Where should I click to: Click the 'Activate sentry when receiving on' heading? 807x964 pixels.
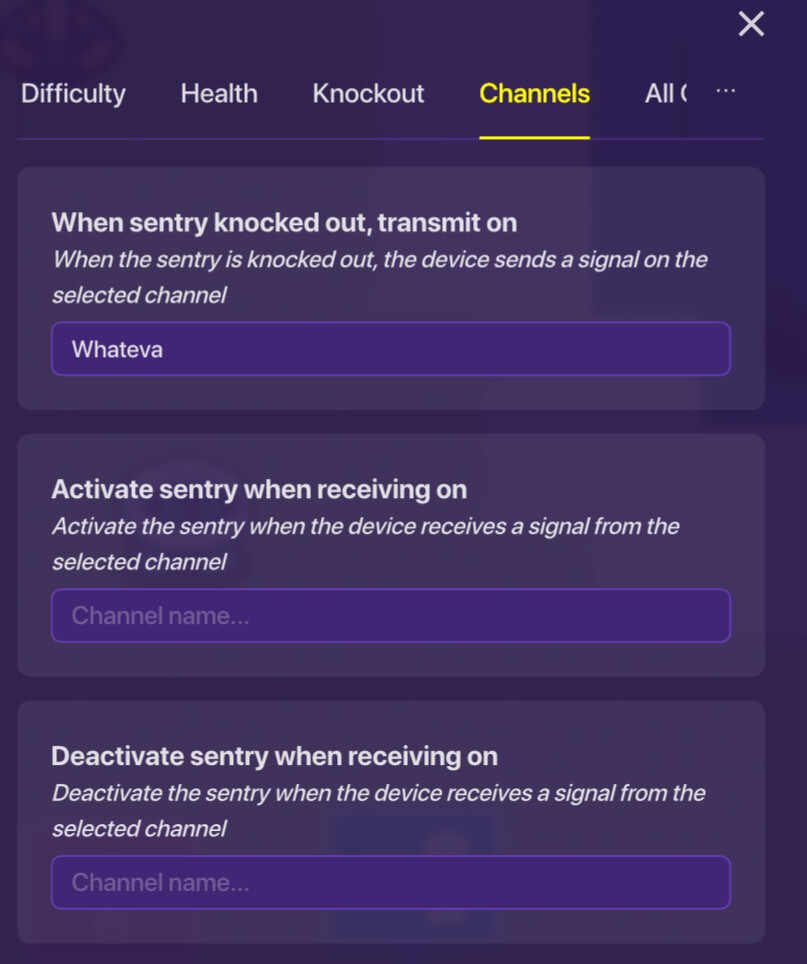click(259, 489)
